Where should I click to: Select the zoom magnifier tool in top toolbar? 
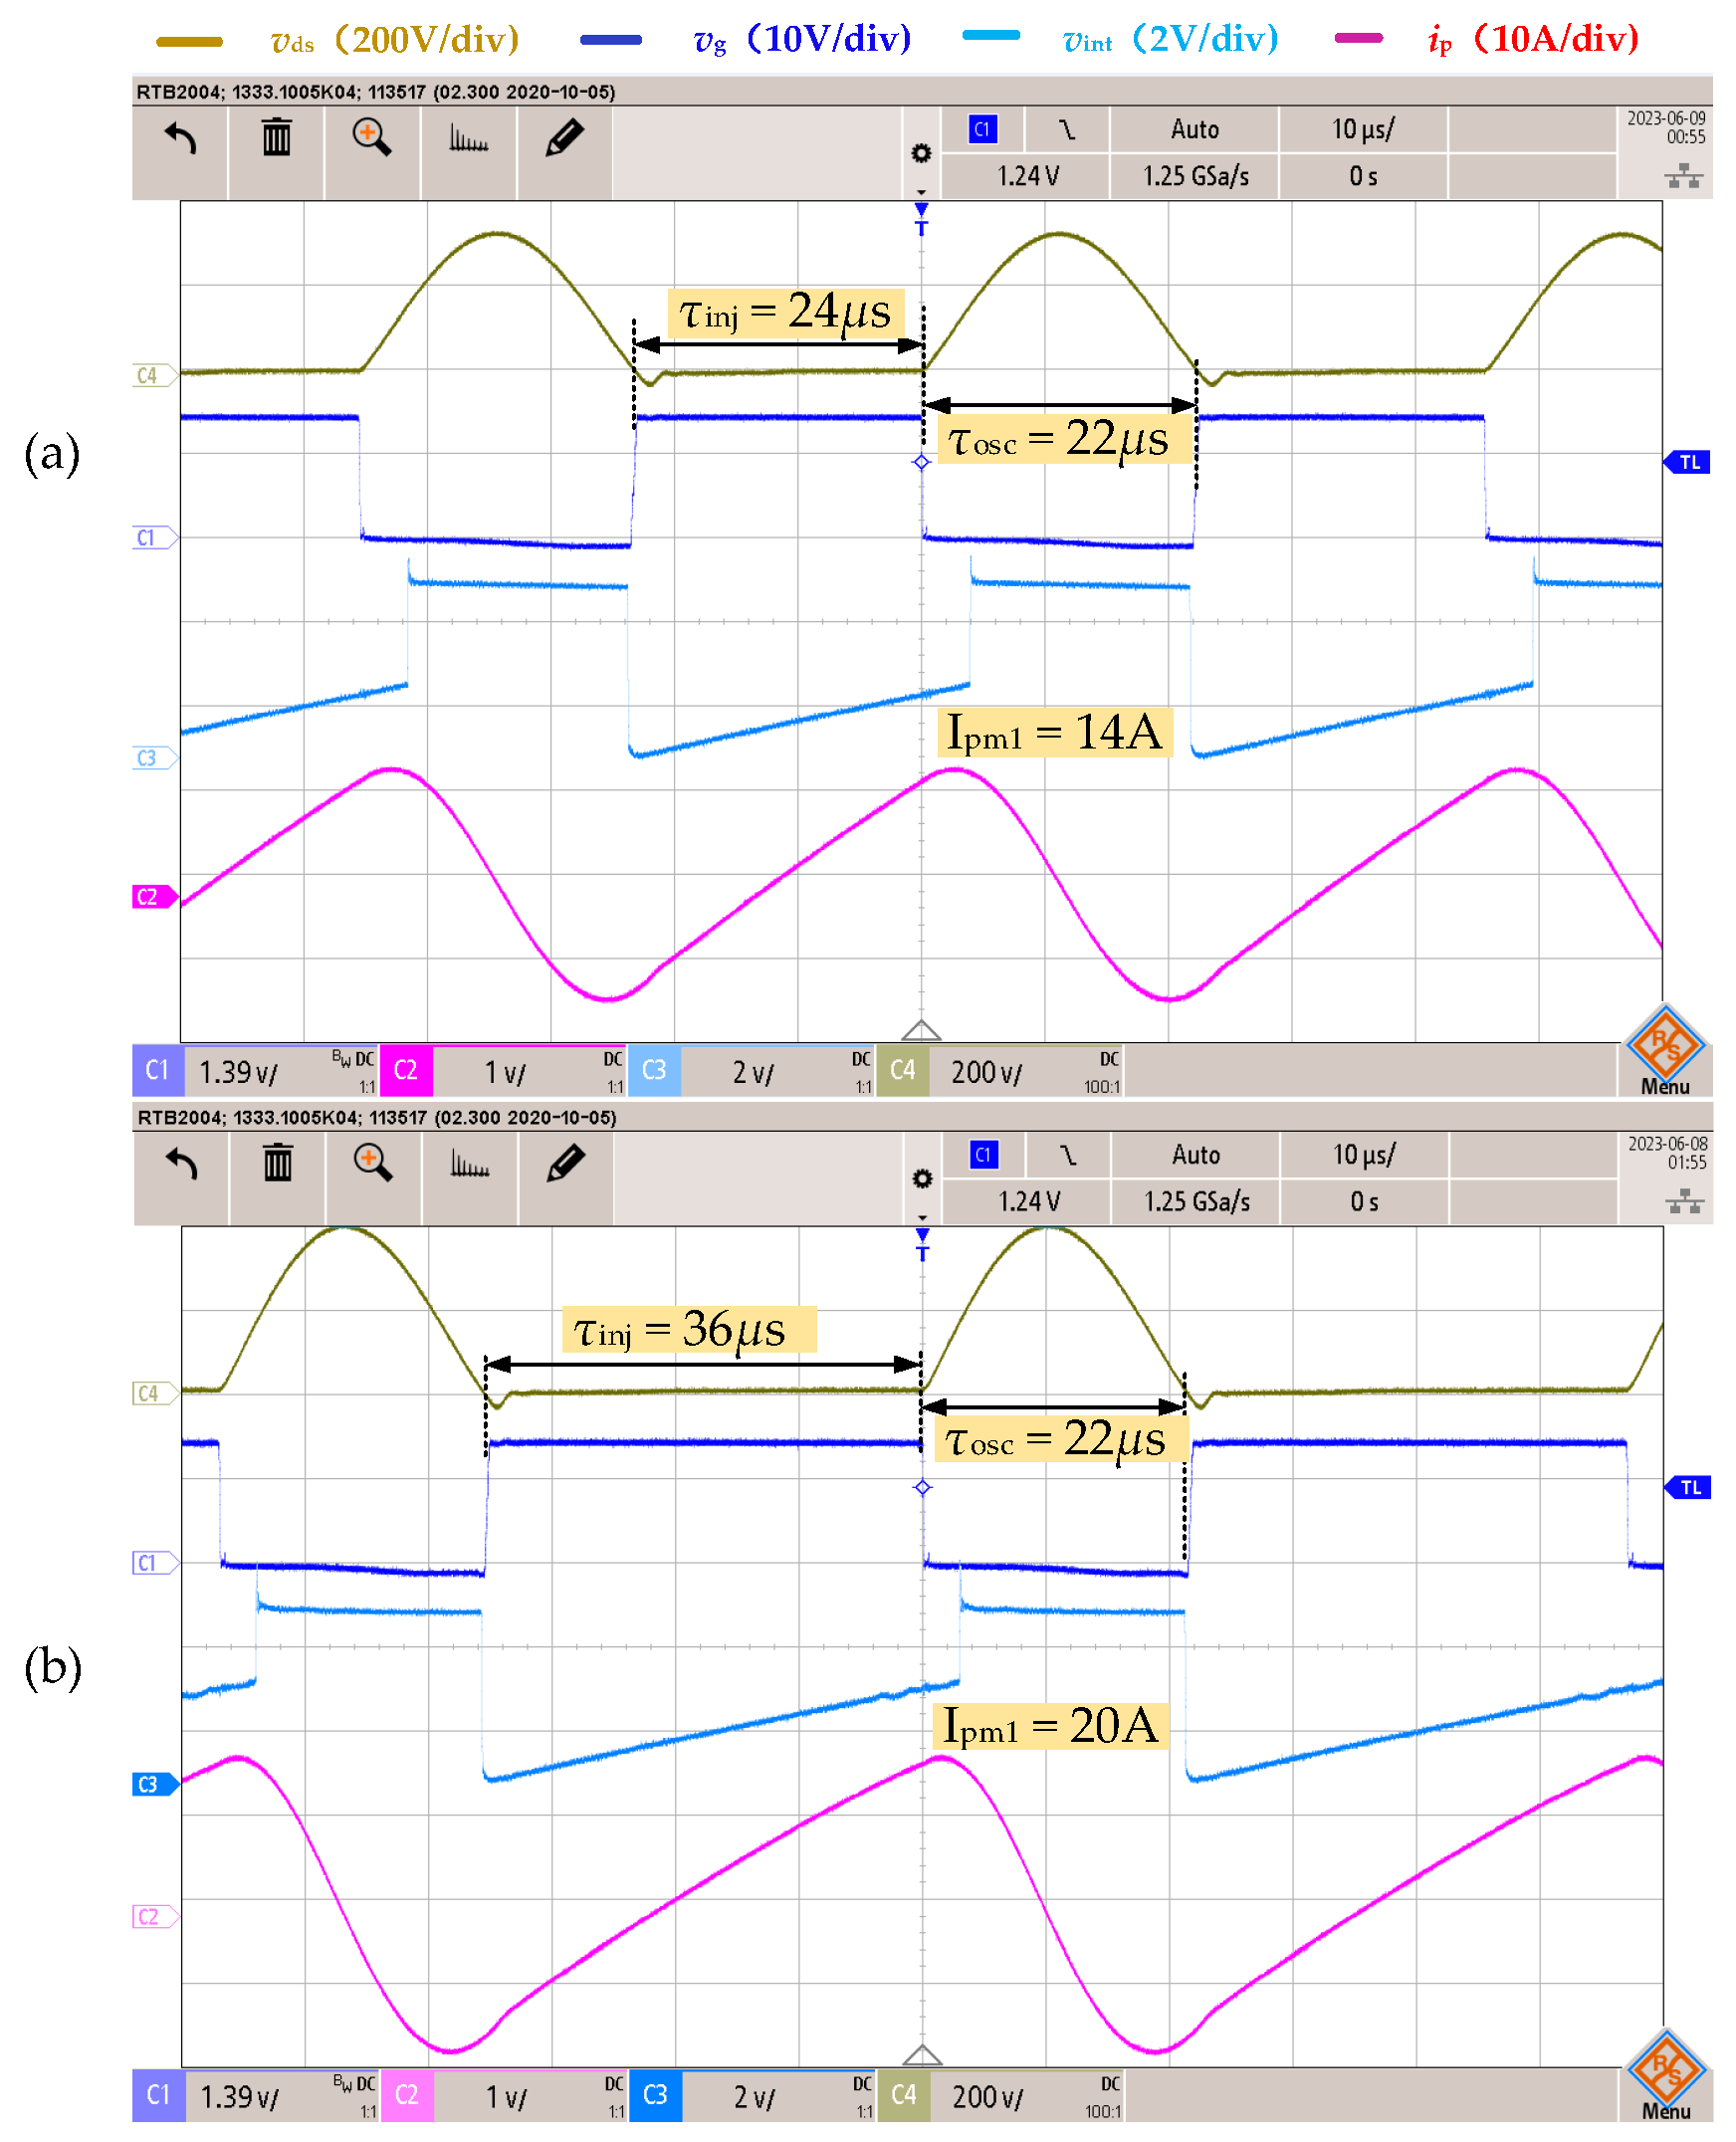pos(372,137)
